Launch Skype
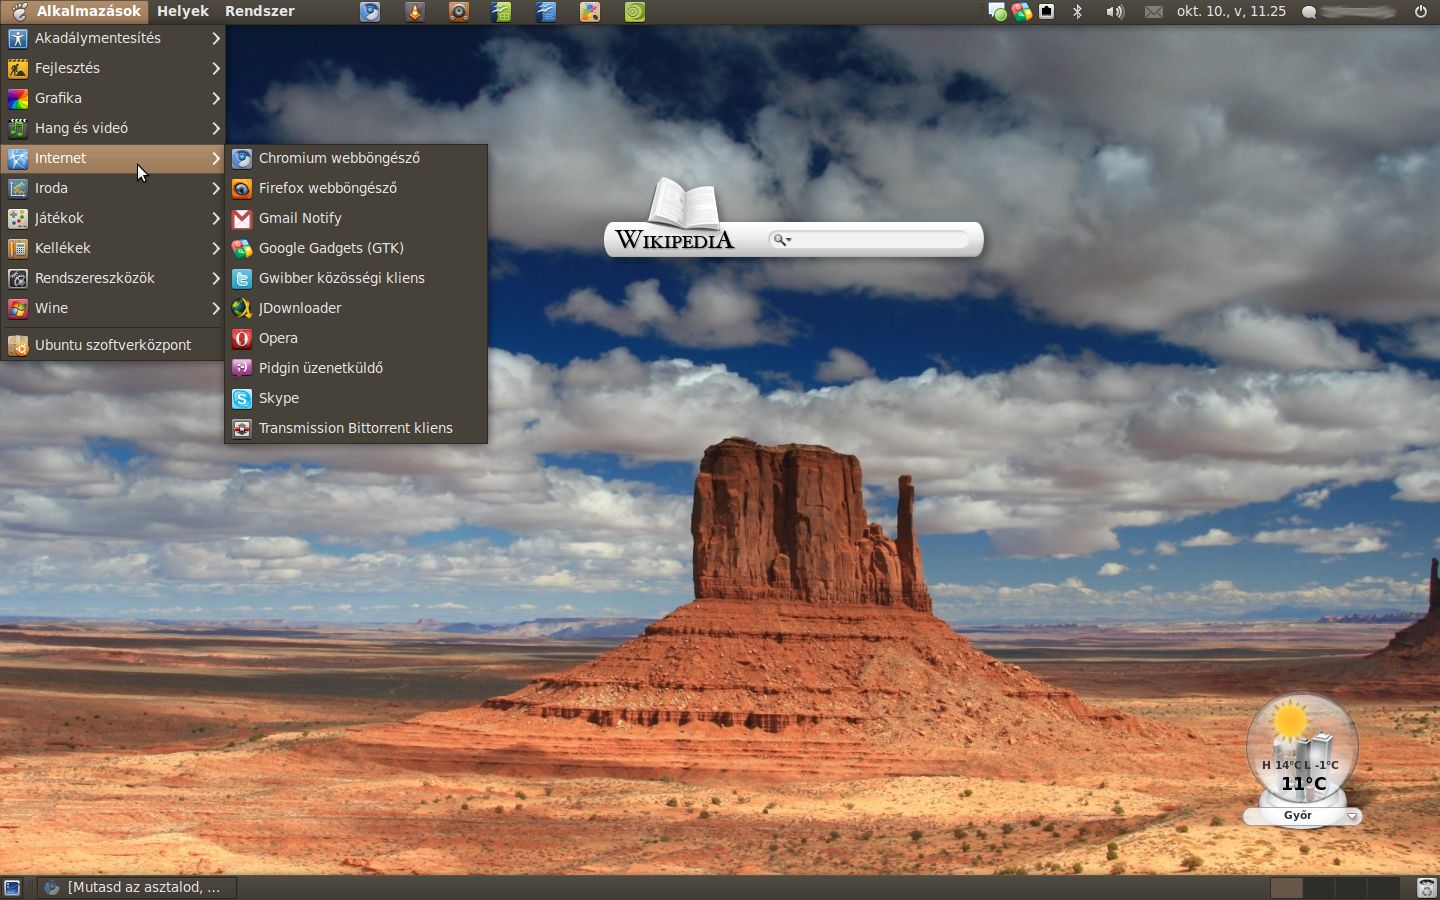 356,398
